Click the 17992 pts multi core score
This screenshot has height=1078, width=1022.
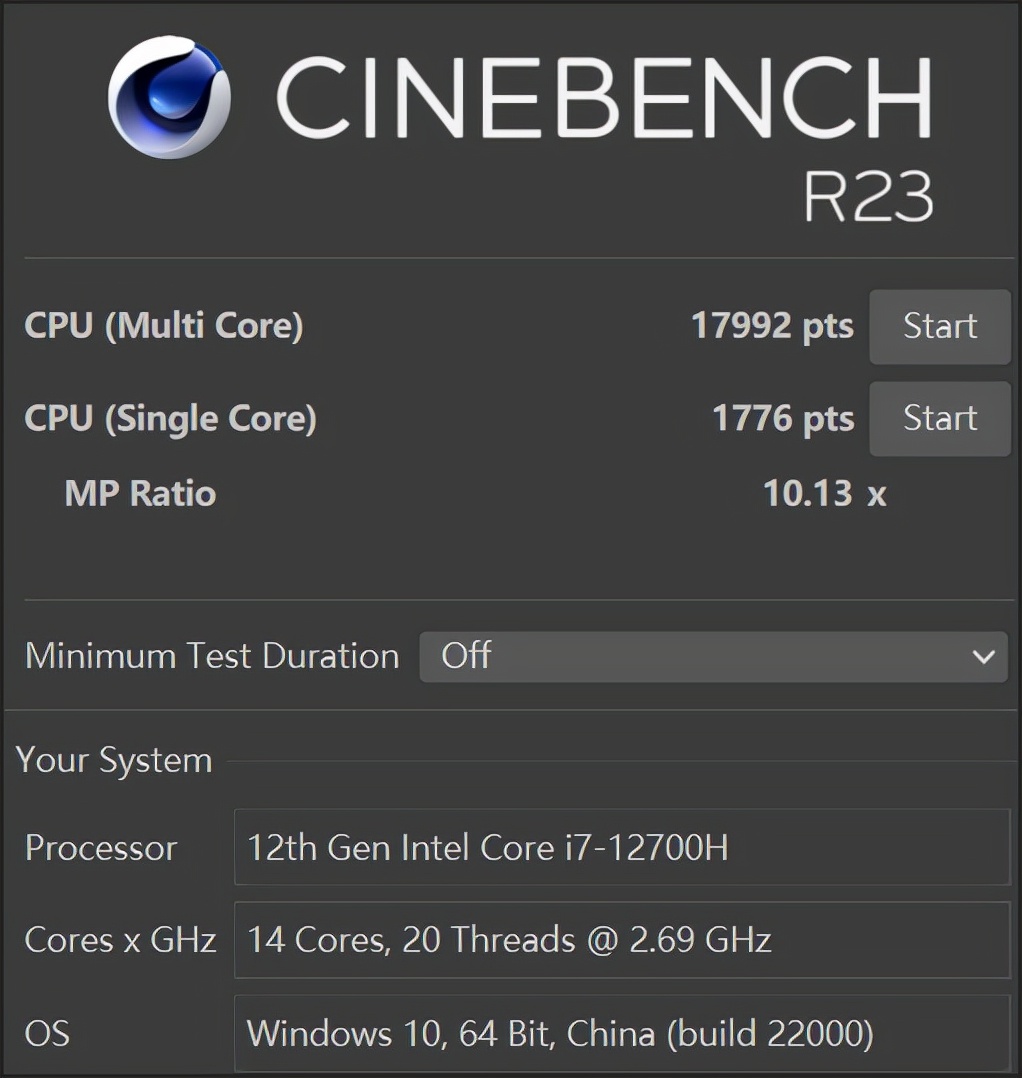click(772, 326)
